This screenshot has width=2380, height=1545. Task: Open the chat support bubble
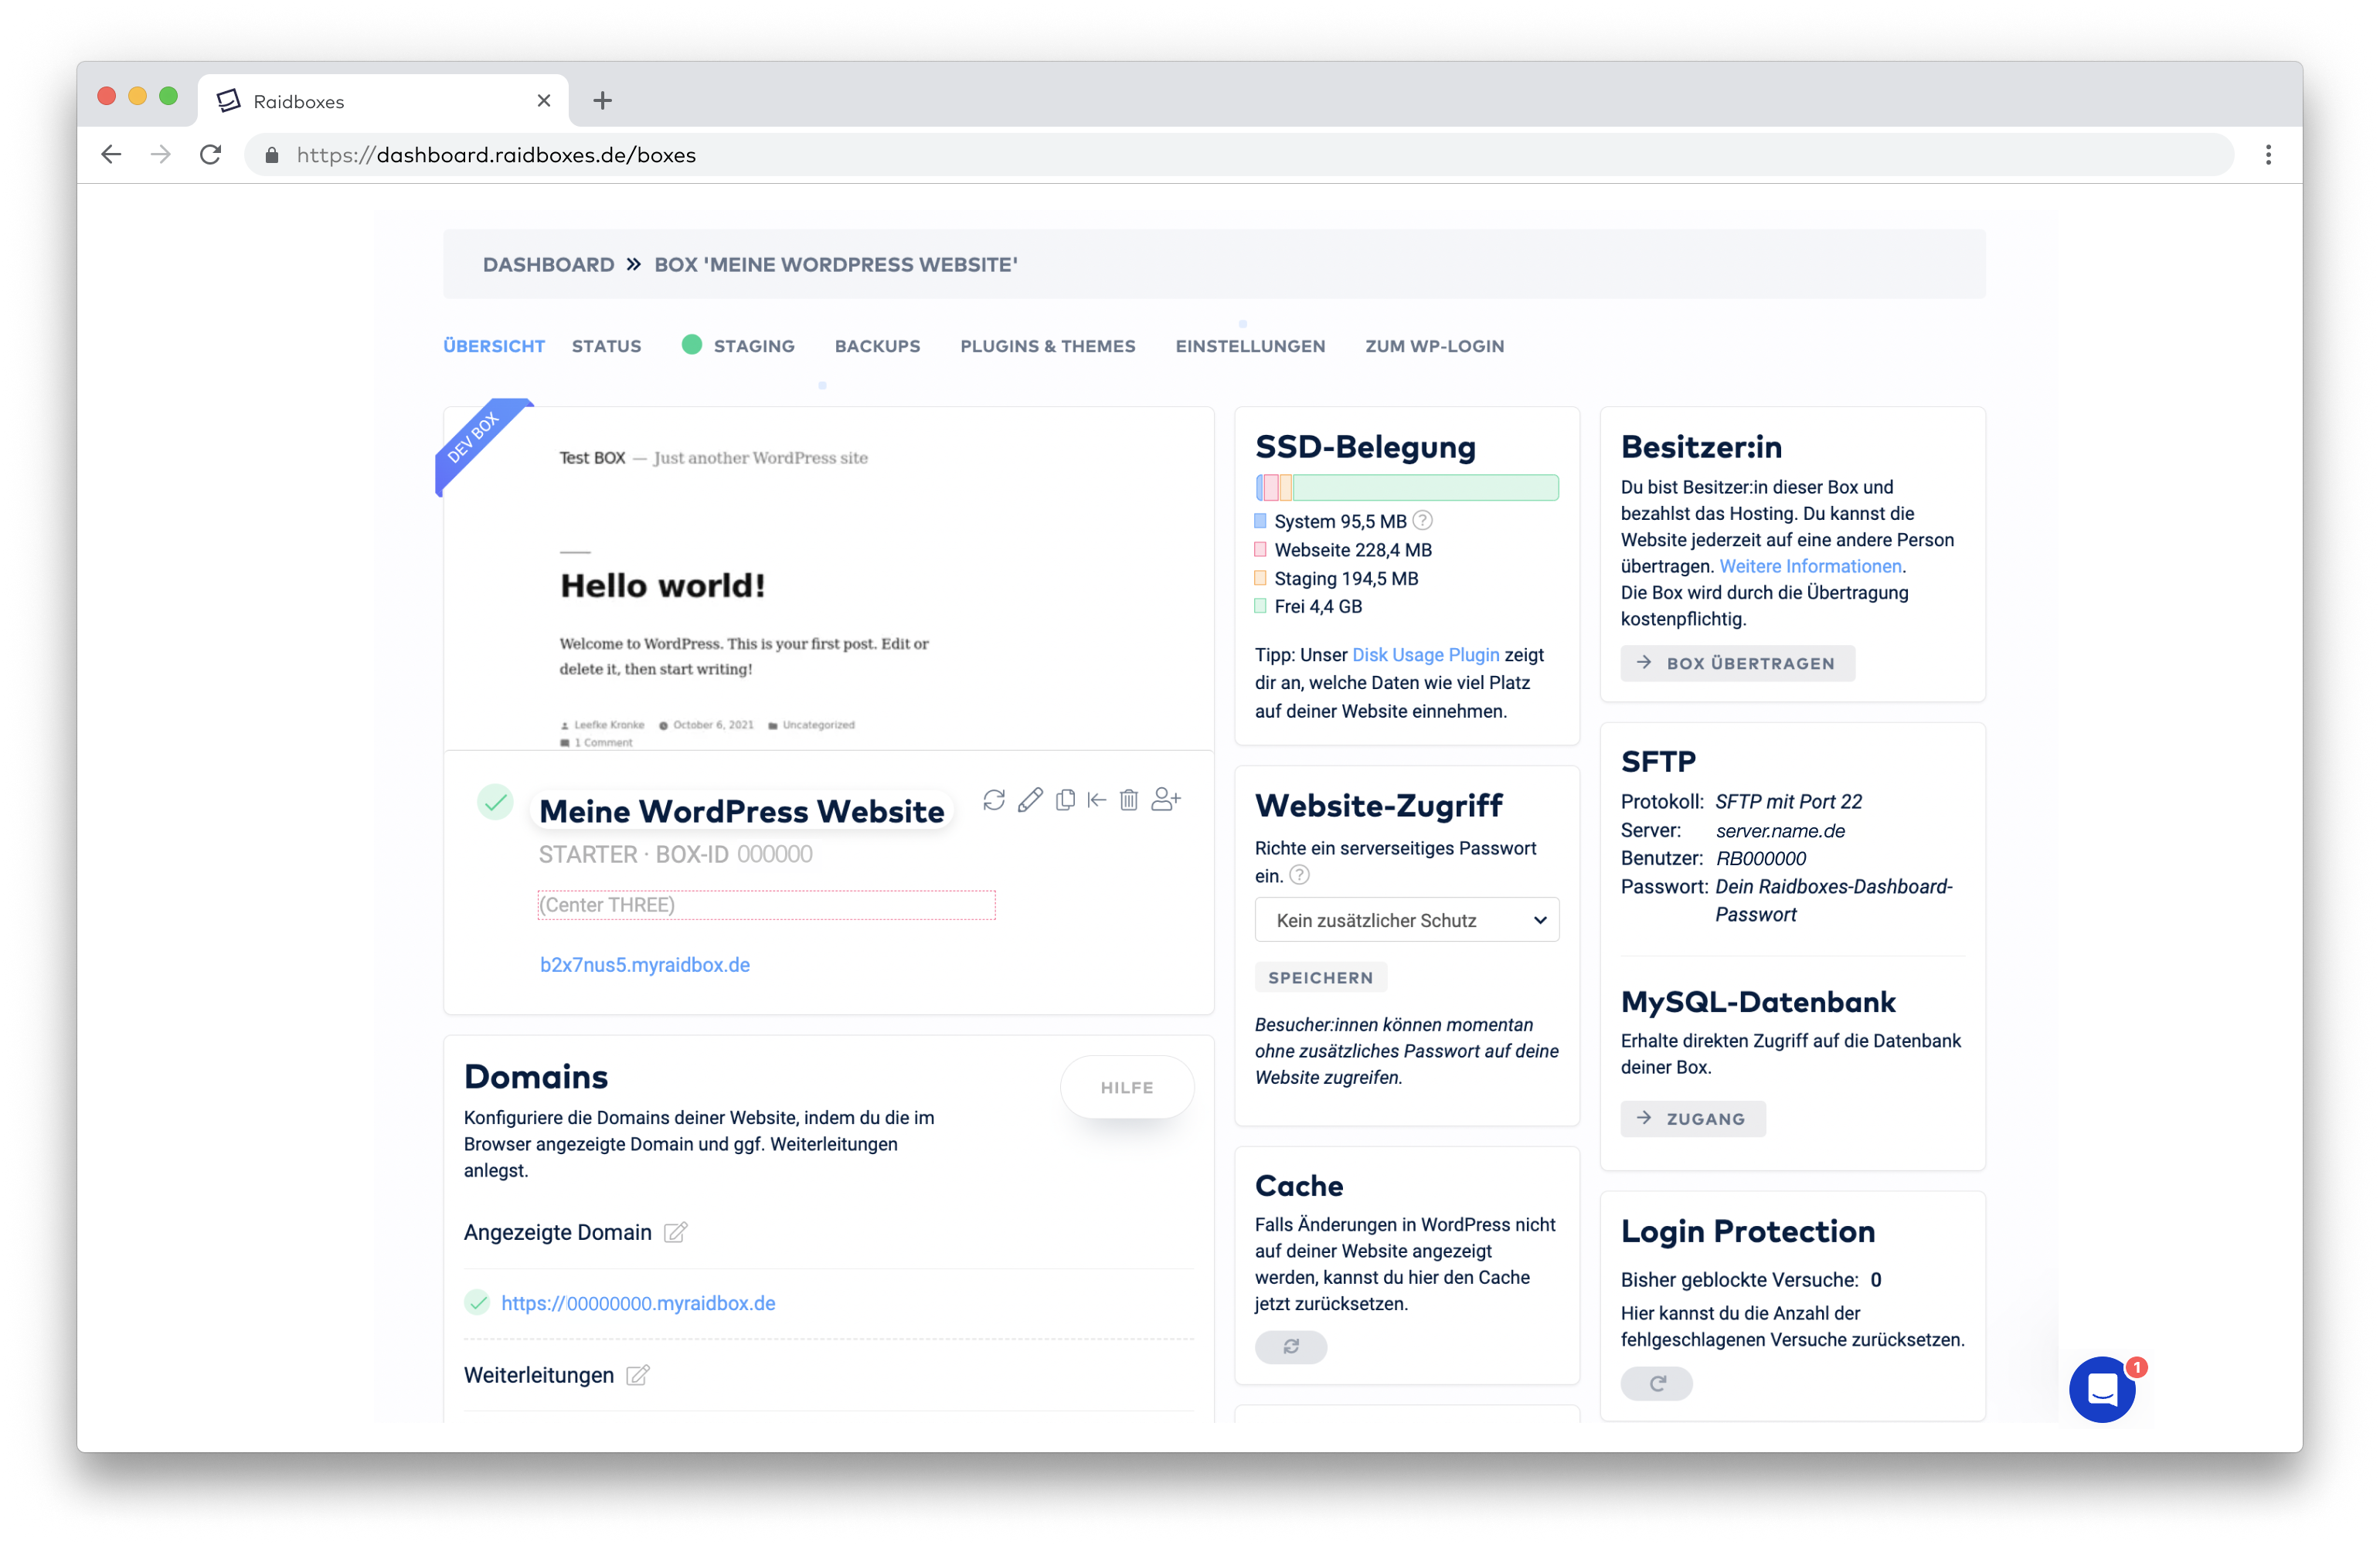click(x=2102, y=1389)
